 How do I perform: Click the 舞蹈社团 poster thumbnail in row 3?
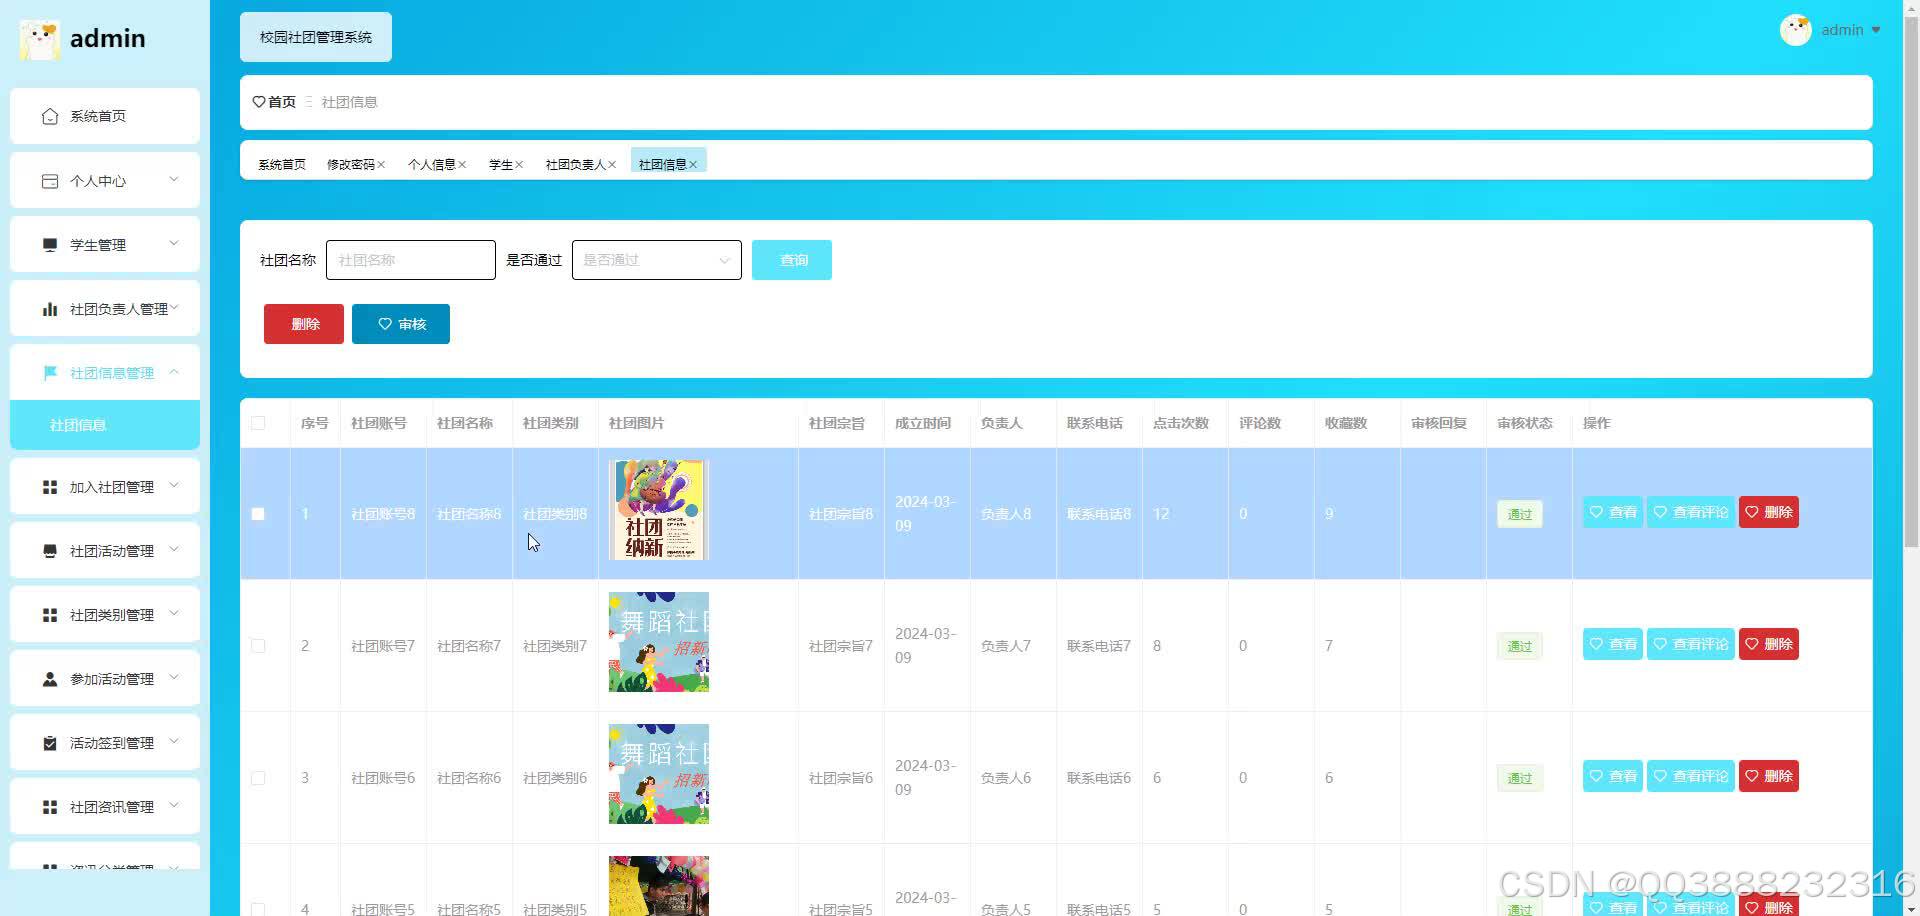[x=659, y=774]
